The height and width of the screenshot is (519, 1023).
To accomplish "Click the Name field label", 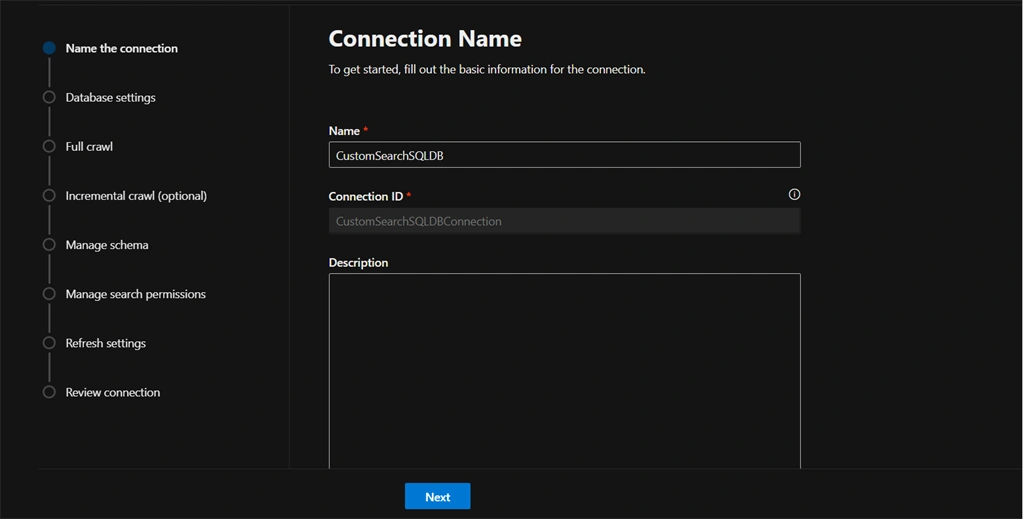I will (x=344, y=131).
